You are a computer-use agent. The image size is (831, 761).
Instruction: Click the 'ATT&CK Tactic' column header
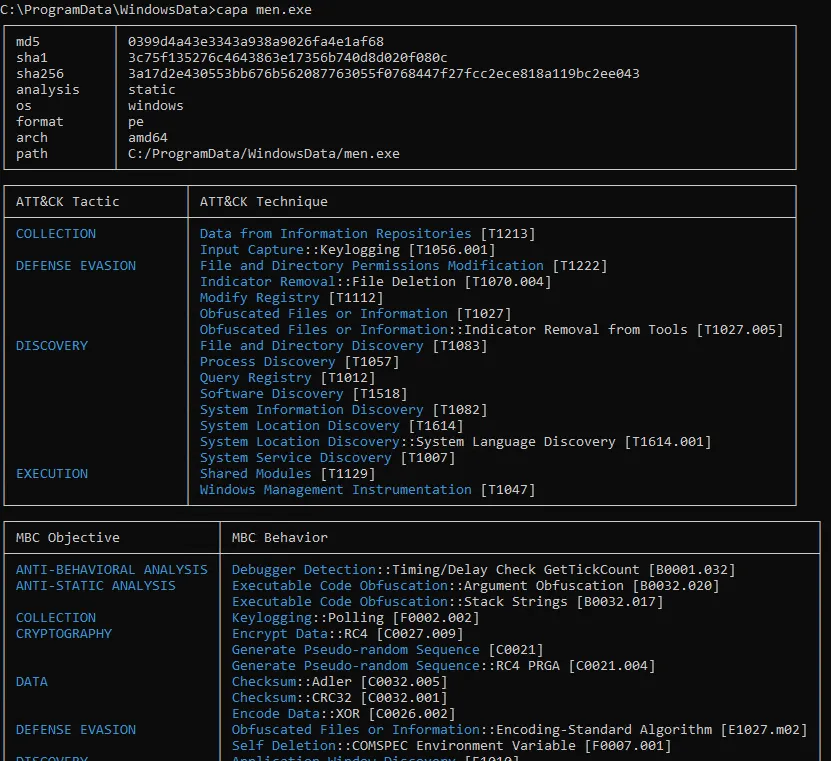point(67,201)
